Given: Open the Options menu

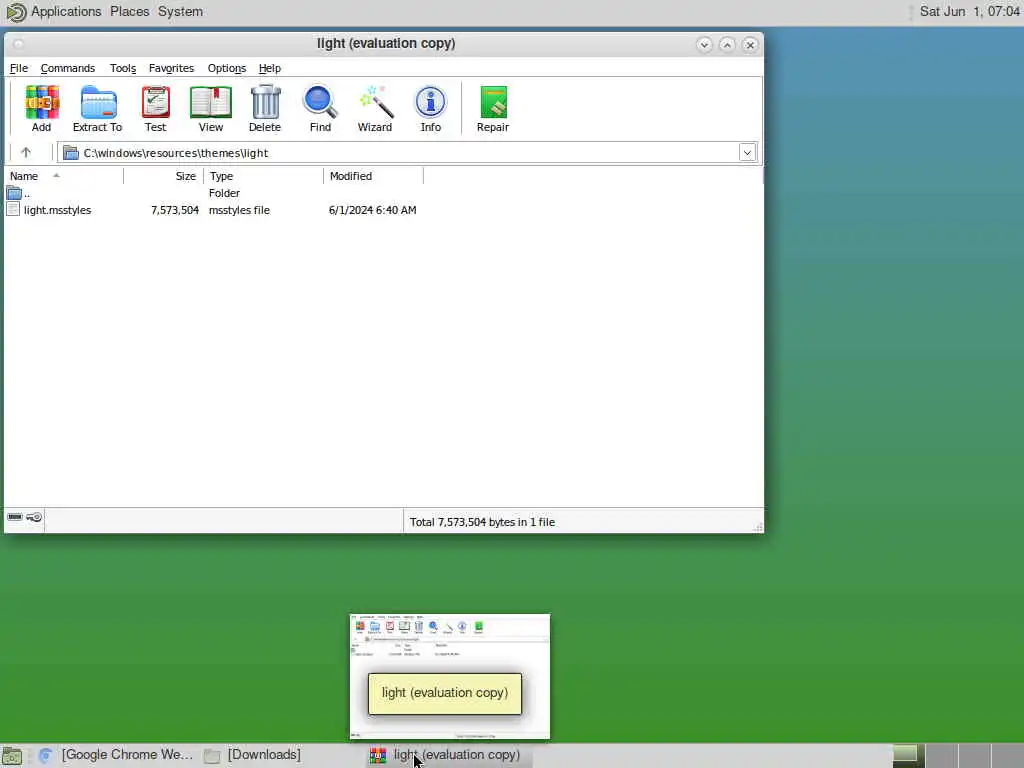Looking at the screenshot, I should [x=227, y=68].
